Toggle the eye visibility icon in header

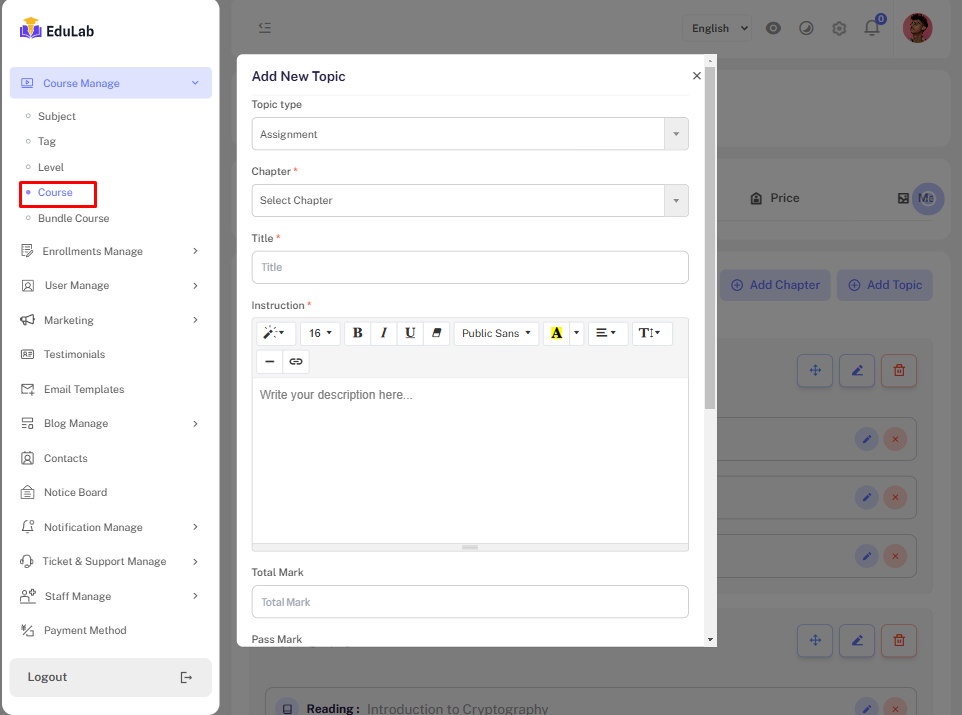pos(773,28)
